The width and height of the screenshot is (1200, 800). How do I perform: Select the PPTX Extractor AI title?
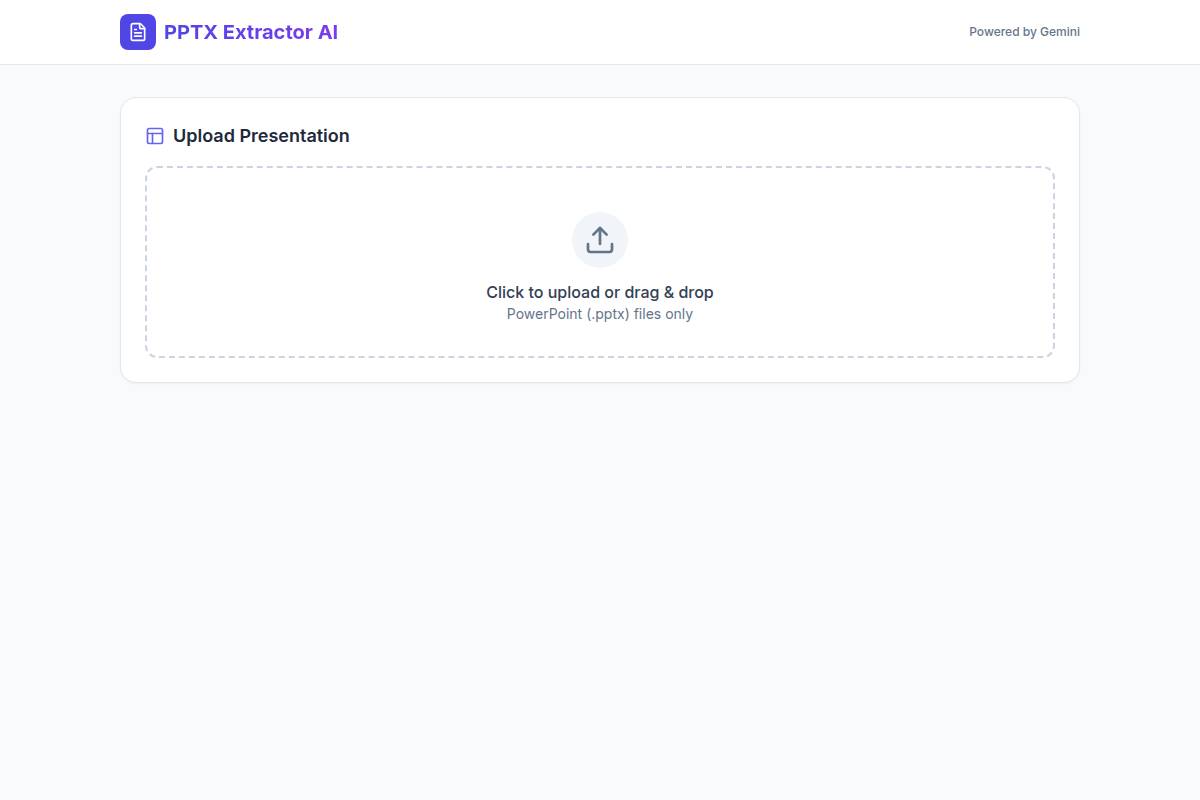coord(250,32)
